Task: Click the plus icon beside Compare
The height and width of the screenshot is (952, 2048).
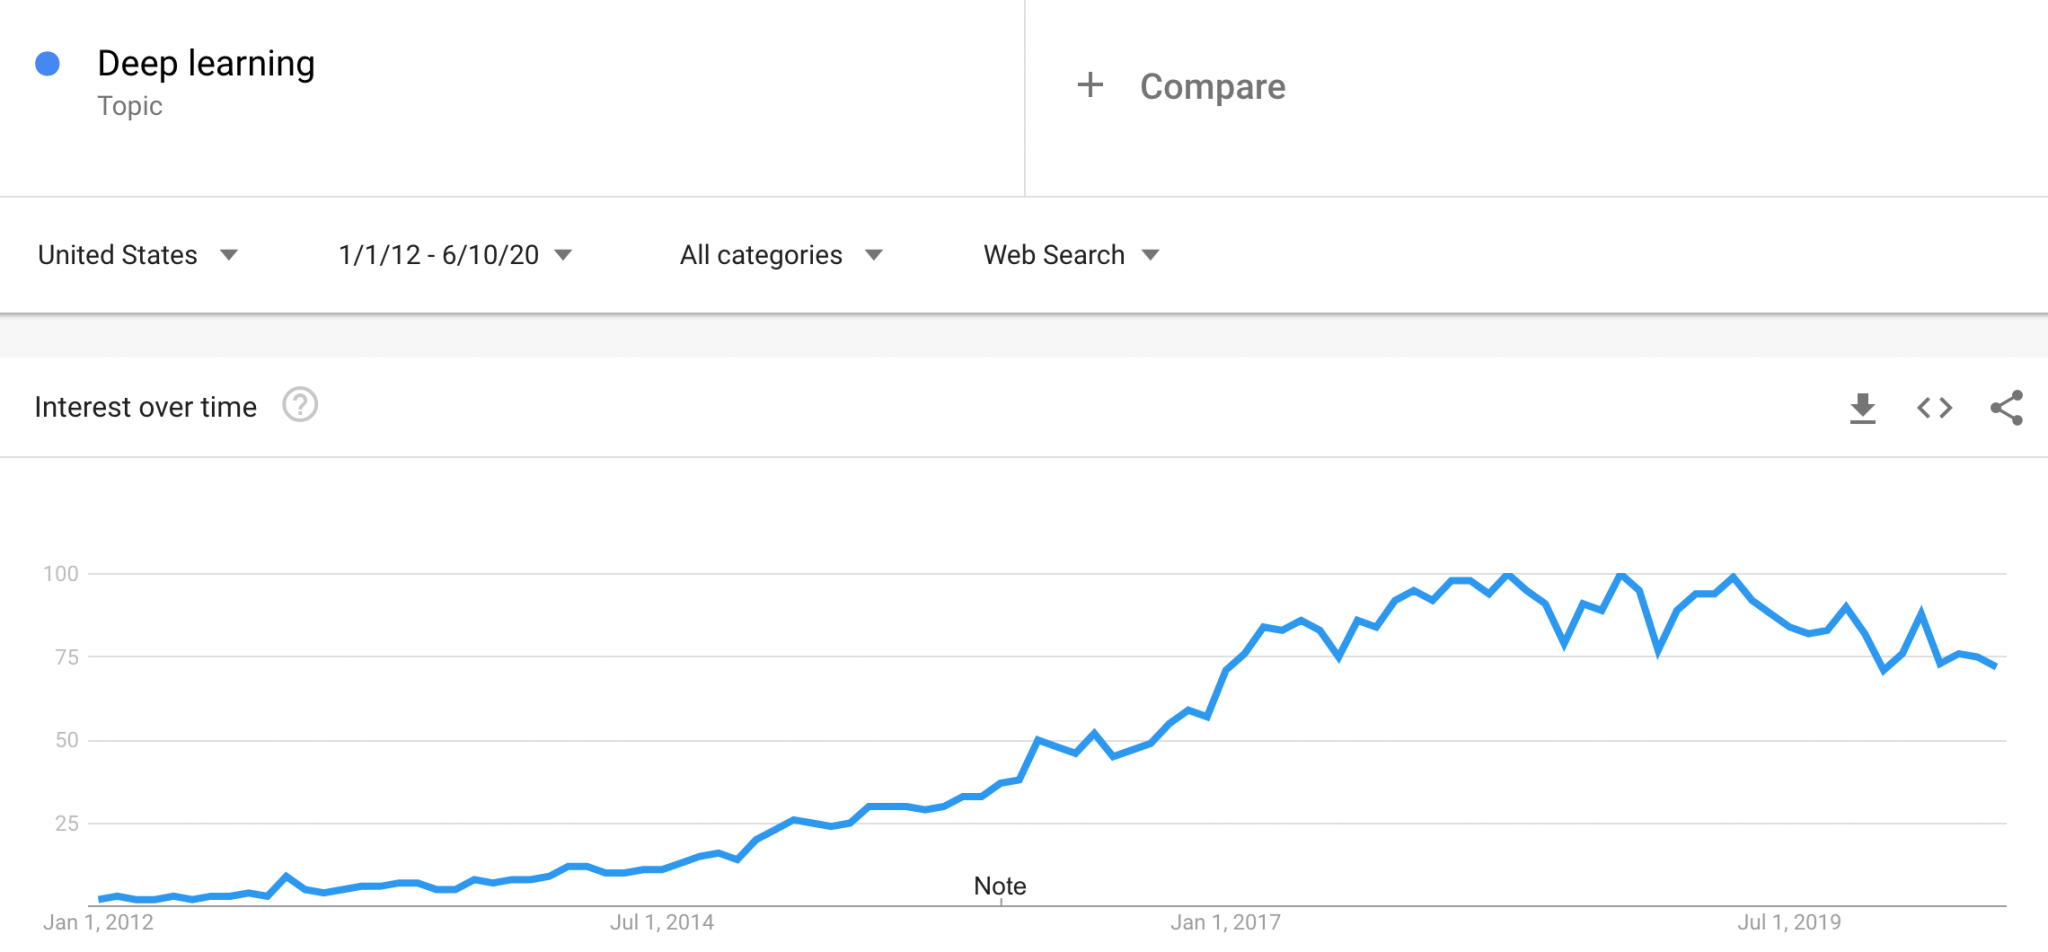Action: (1090, 85)
